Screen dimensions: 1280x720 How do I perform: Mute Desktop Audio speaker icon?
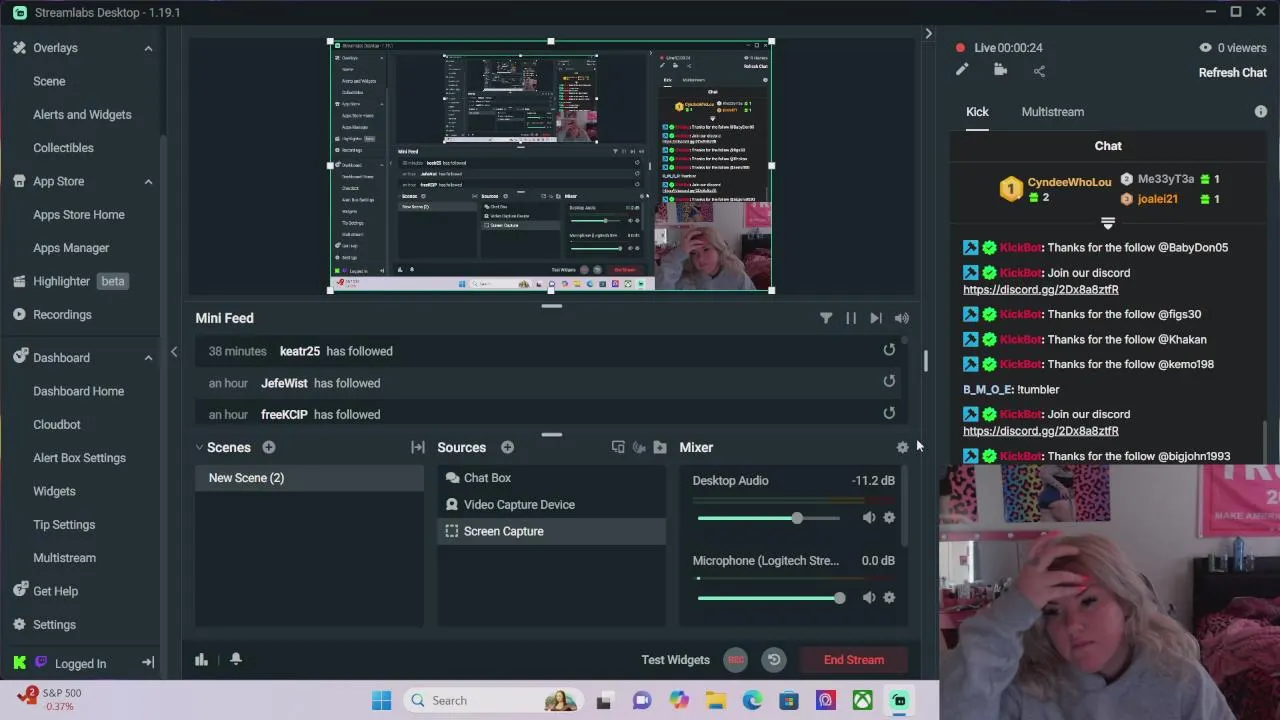pyautogui.click(x=869, y=517)
